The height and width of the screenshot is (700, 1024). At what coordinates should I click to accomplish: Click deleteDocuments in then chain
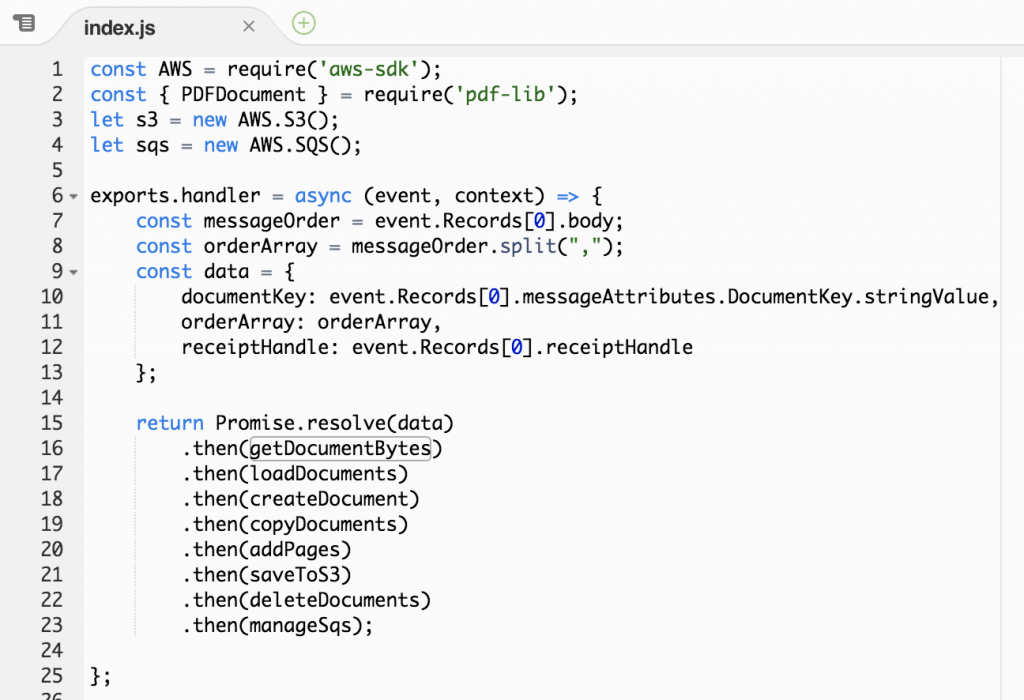pos(334,600)
